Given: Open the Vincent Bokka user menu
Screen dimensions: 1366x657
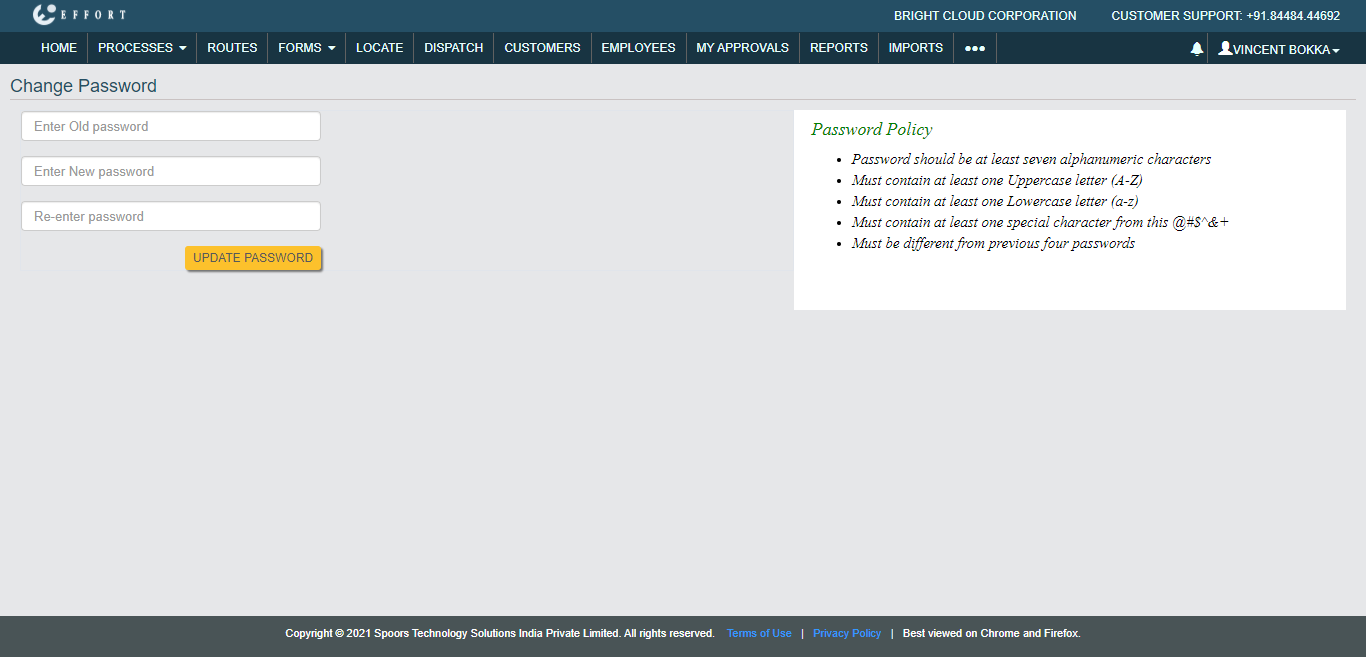Looking at the screenshot, I should tap(1279, 49).
